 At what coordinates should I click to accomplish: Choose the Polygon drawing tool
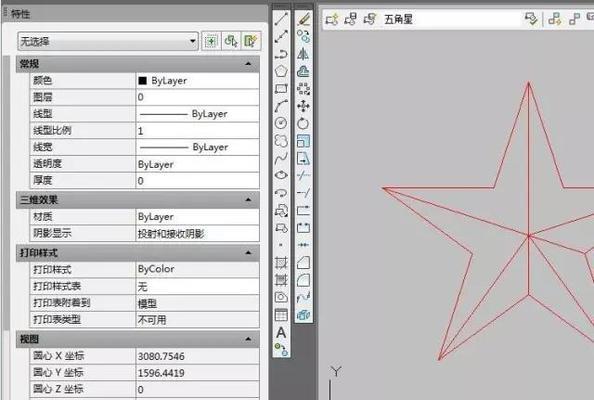pos(281,71)
